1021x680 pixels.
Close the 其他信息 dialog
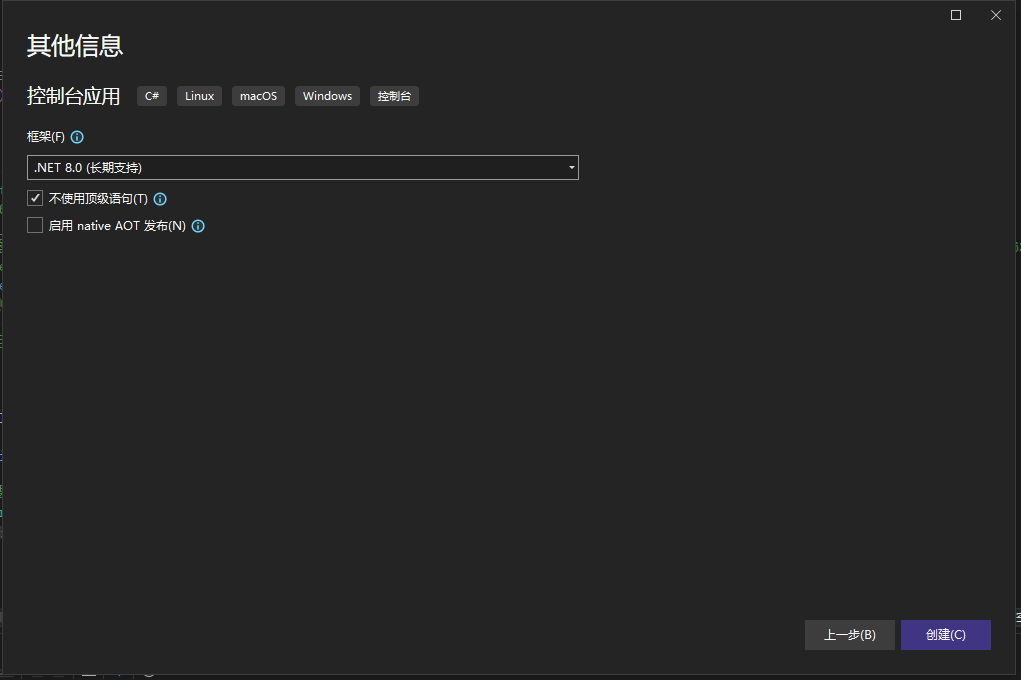(996, 15)
